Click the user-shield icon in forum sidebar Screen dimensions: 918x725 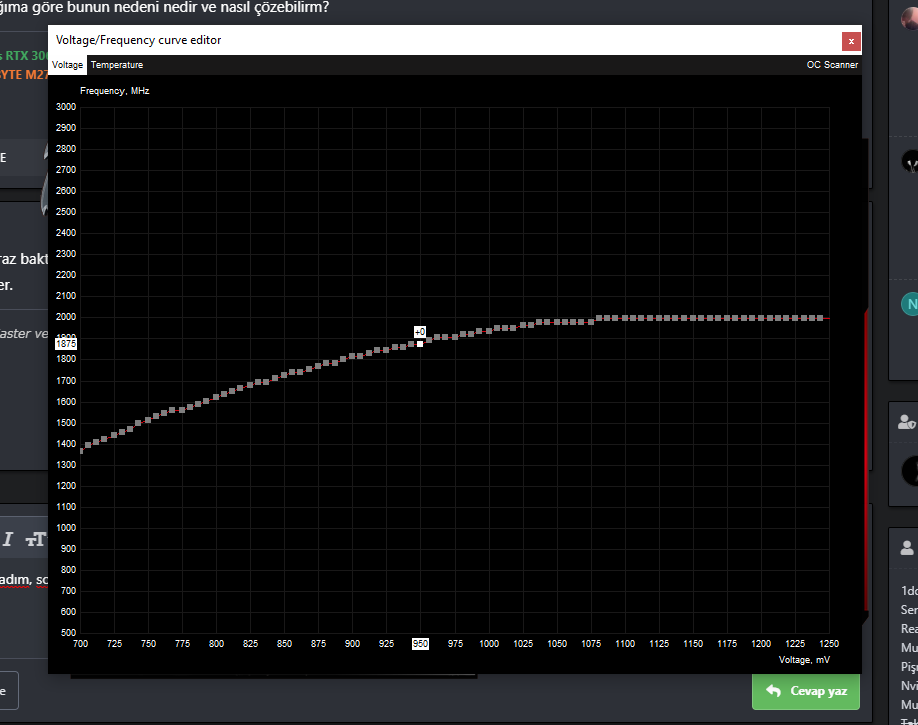[x=907, y=422]
